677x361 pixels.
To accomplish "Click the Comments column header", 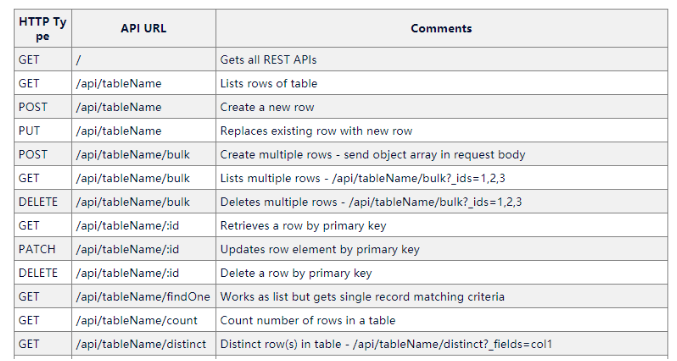I will (x=441, y=28).
